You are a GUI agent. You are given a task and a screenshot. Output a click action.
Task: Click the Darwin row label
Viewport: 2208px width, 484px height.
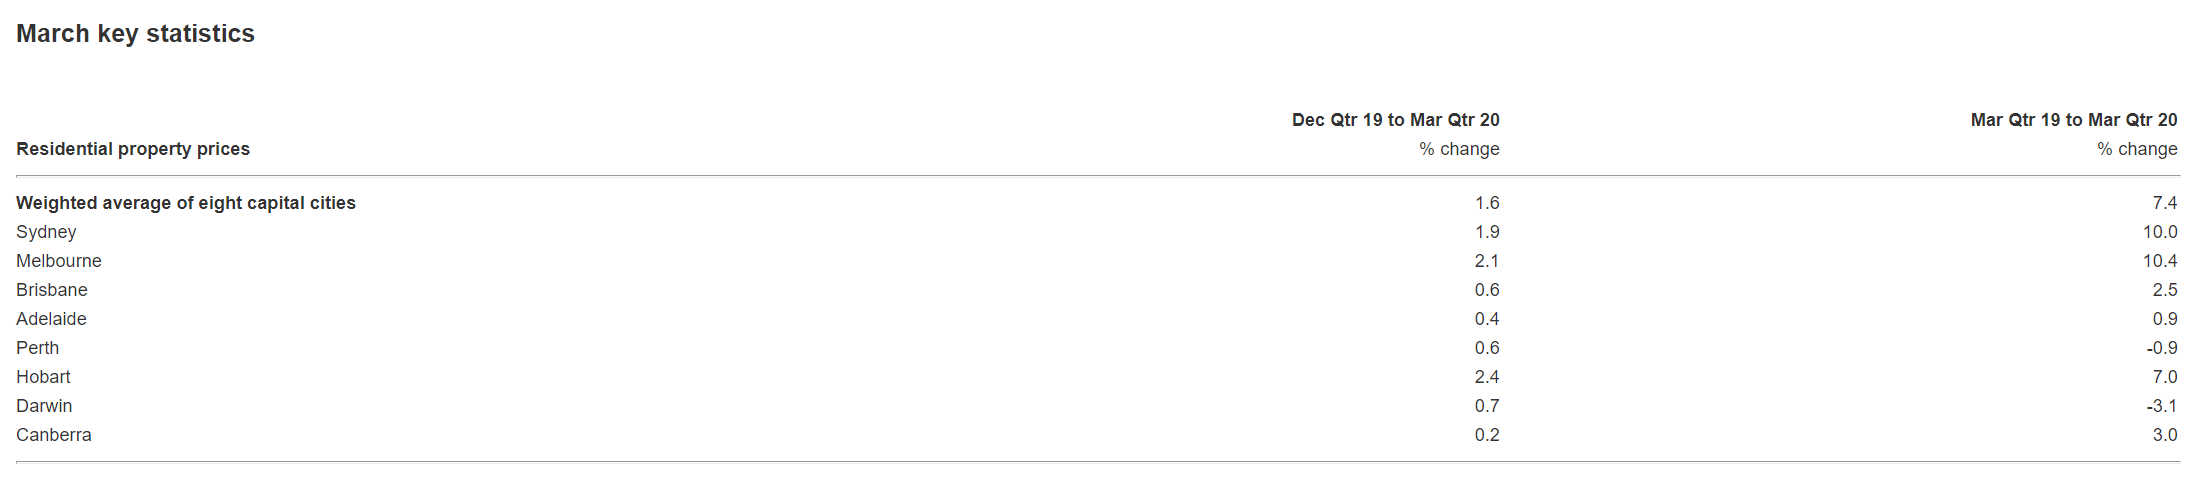(x=44, y=406)
